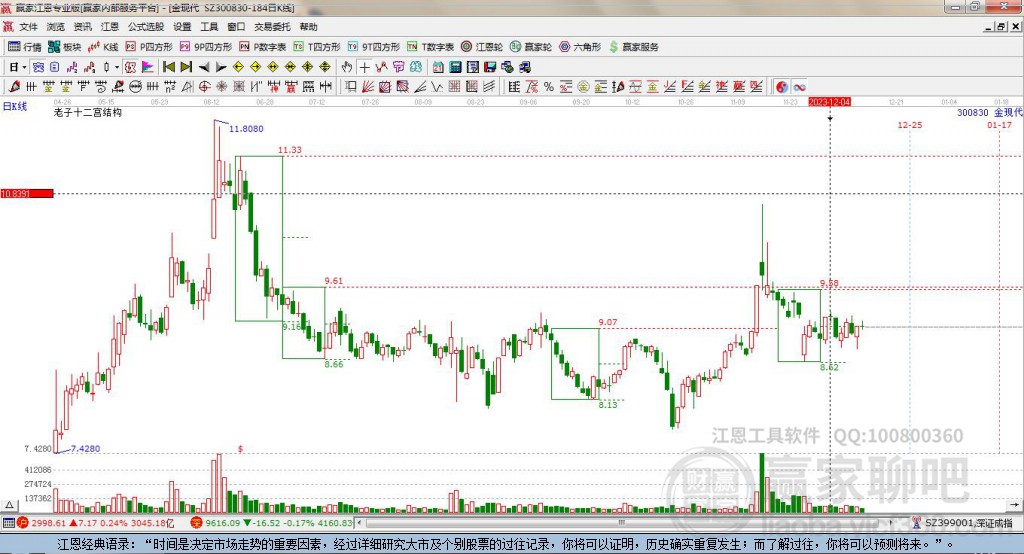1024x554 pixels.
Task: Launch the 江恩轮 Gann wheel
Action: [482, 47]
